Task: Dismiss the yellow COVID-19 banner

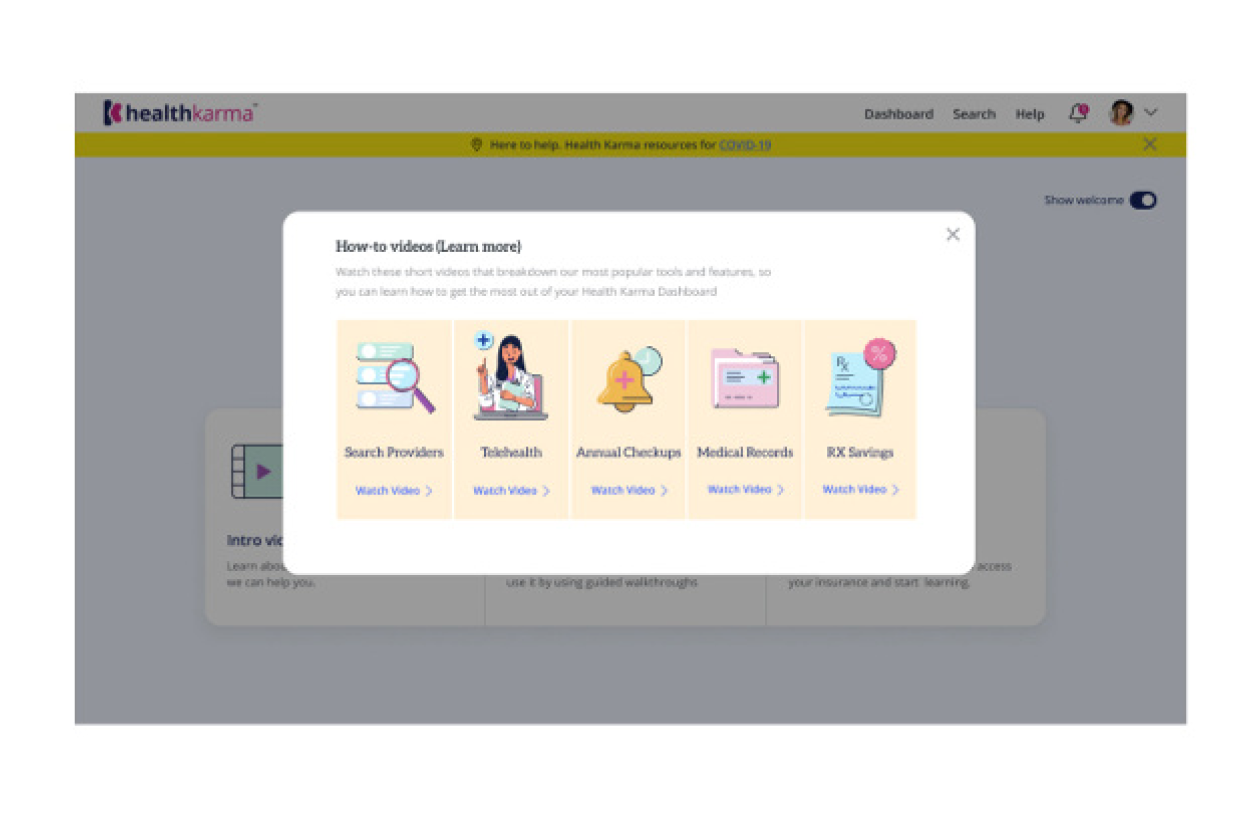Action: (1149, 144)
